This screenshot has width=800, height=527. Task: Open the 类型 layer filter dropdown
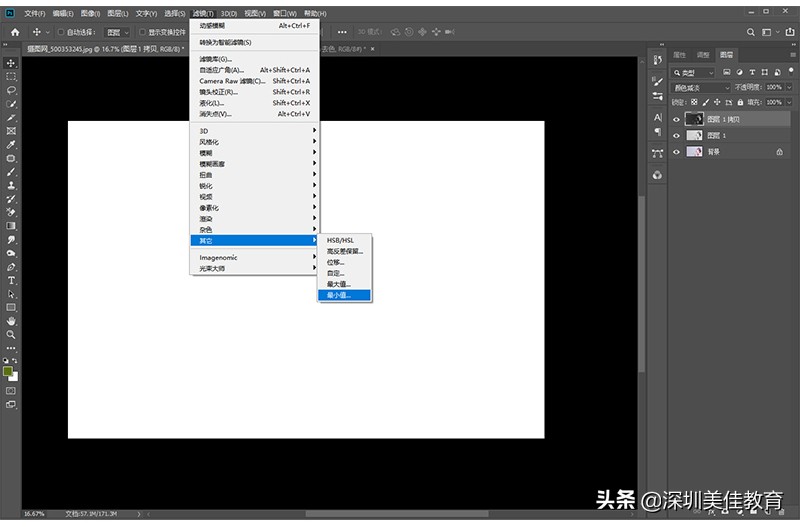(693, 73)
